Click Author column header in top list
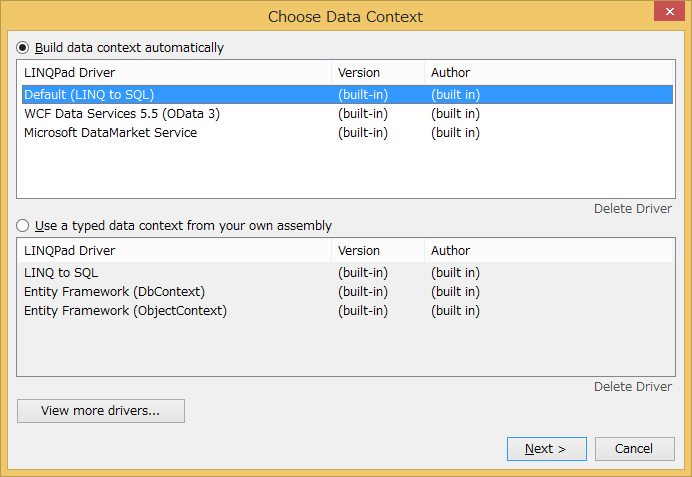This screenshot has width=692, height=477. (x=450, y=72)
